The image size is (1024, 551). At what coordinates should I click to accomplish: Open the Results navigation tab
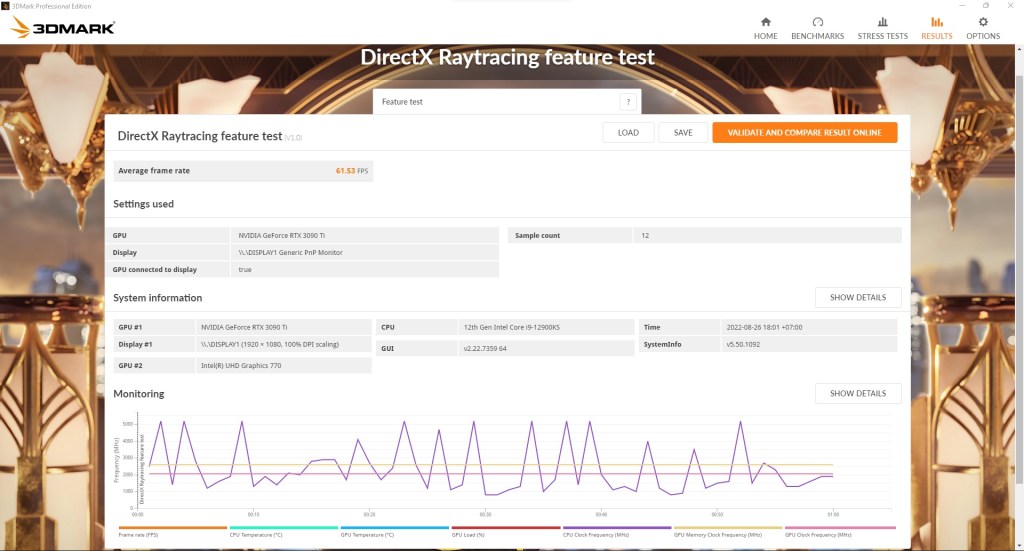click(936, 29)
